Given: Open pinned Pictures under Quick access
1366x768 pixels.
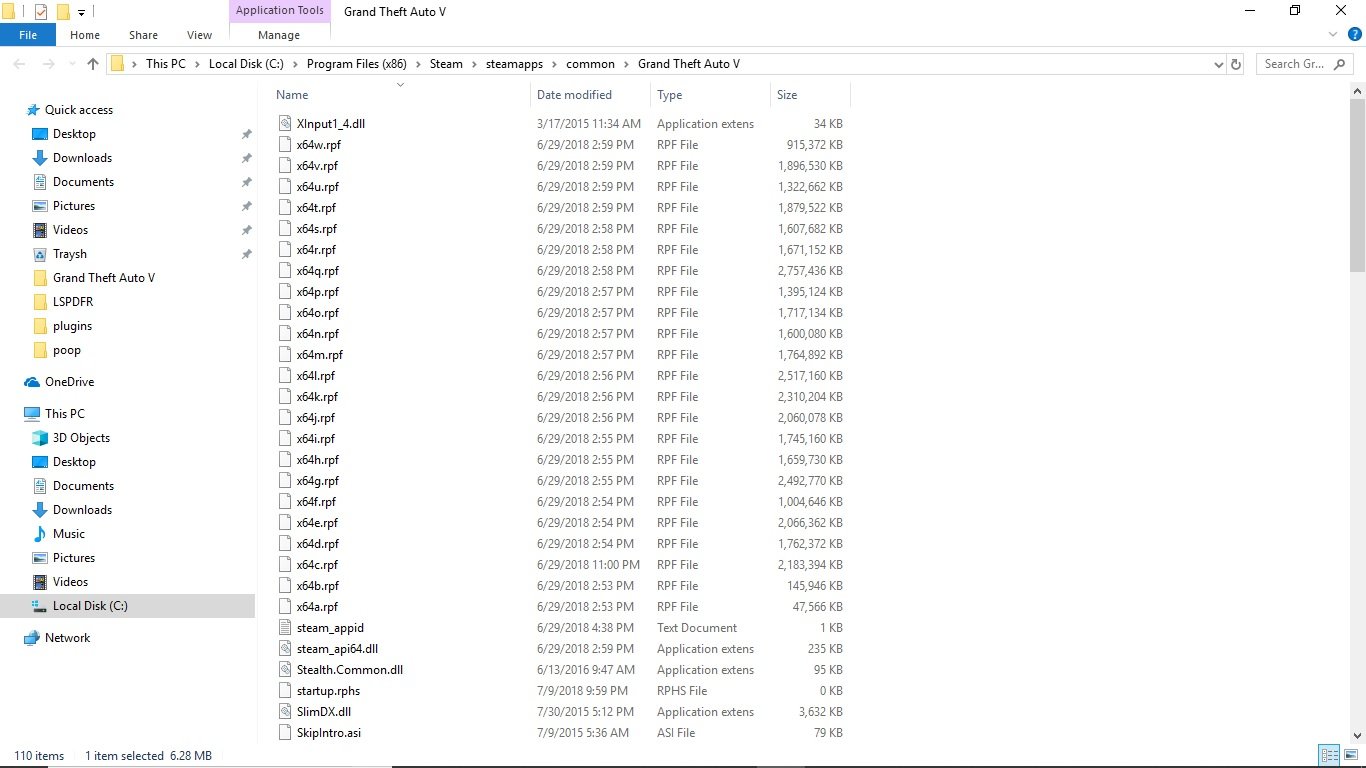Looking at the screenshot, I should point(74,206).
